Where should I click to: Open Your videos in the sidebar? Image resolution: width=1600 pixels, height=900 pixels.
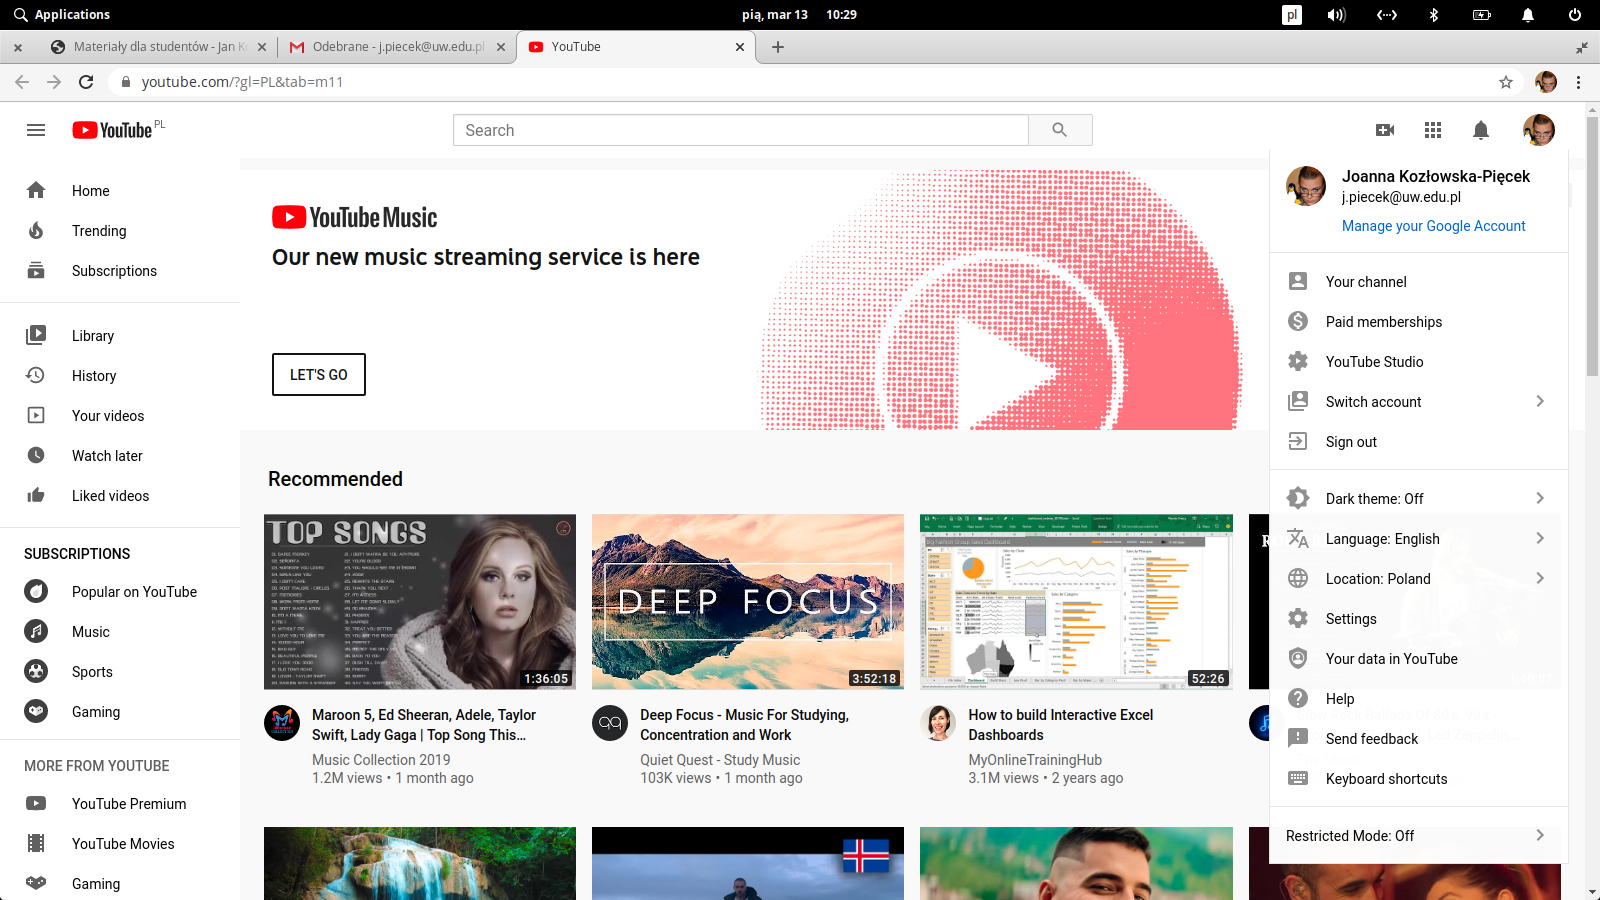coord(120,415)
